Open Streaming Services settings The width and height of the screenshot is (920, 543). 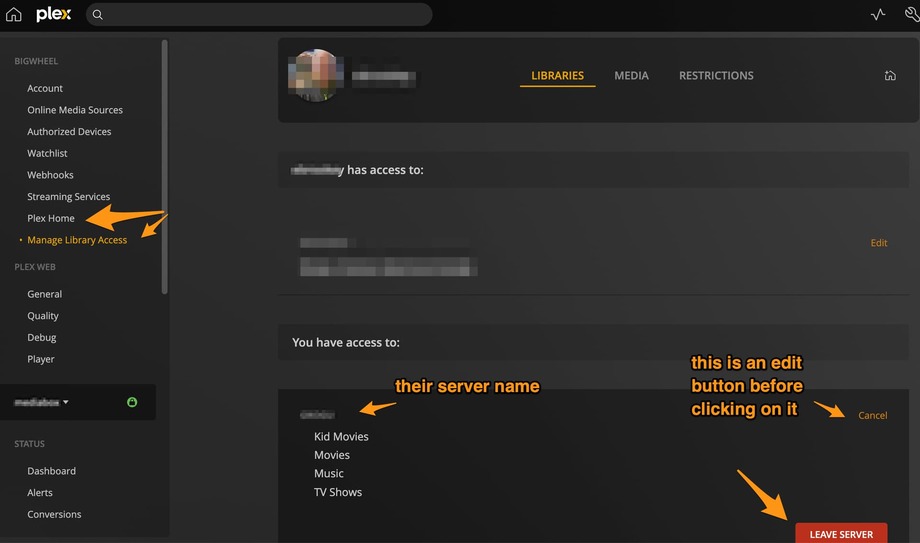coord(68,197)
